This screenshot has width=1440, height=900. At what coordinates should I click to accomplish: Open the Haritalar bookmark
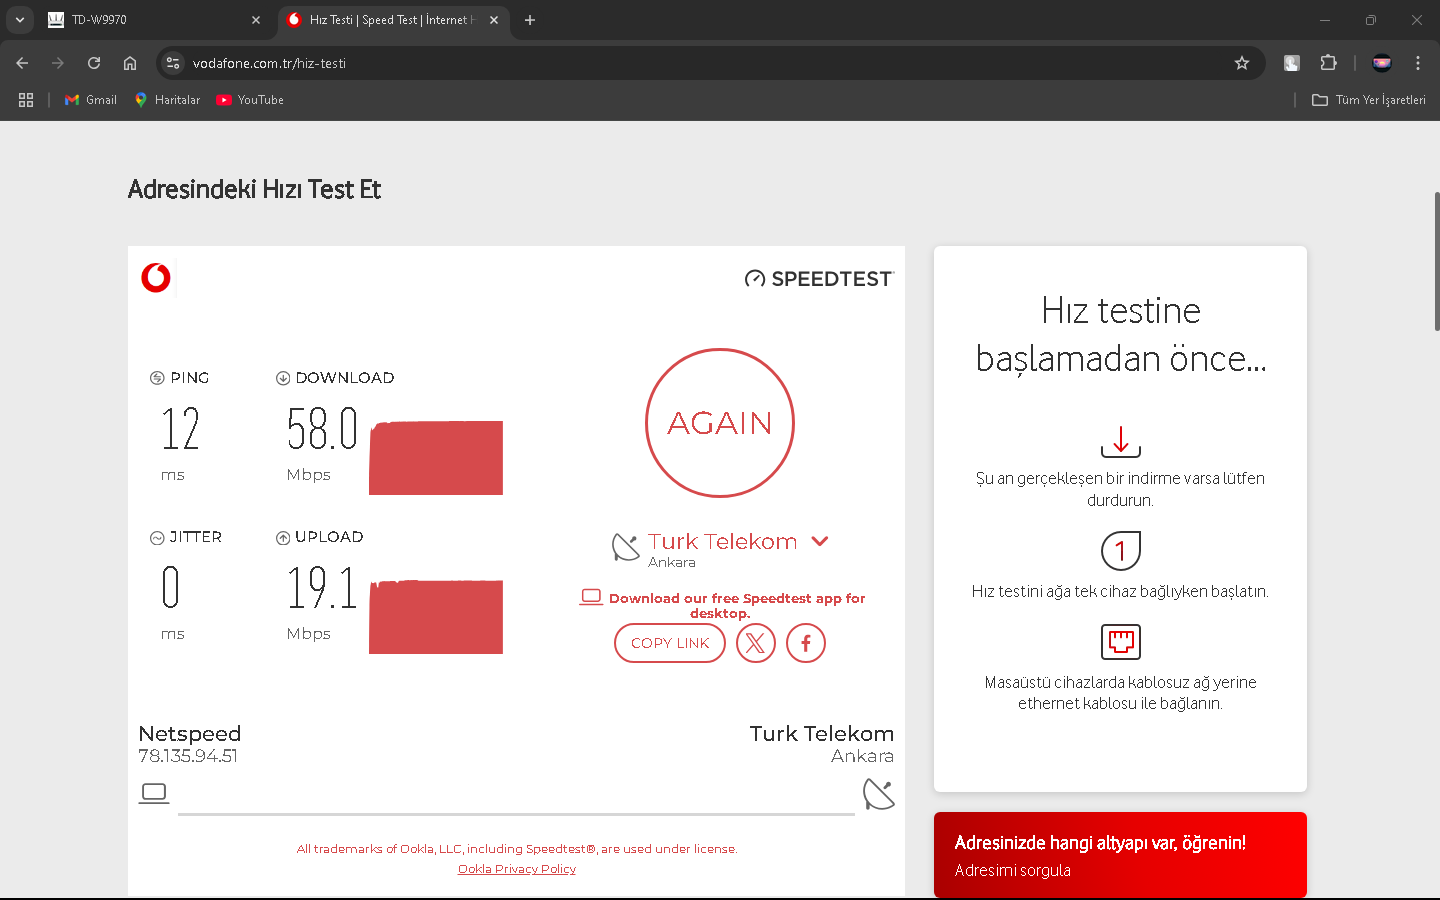[167, 100]
